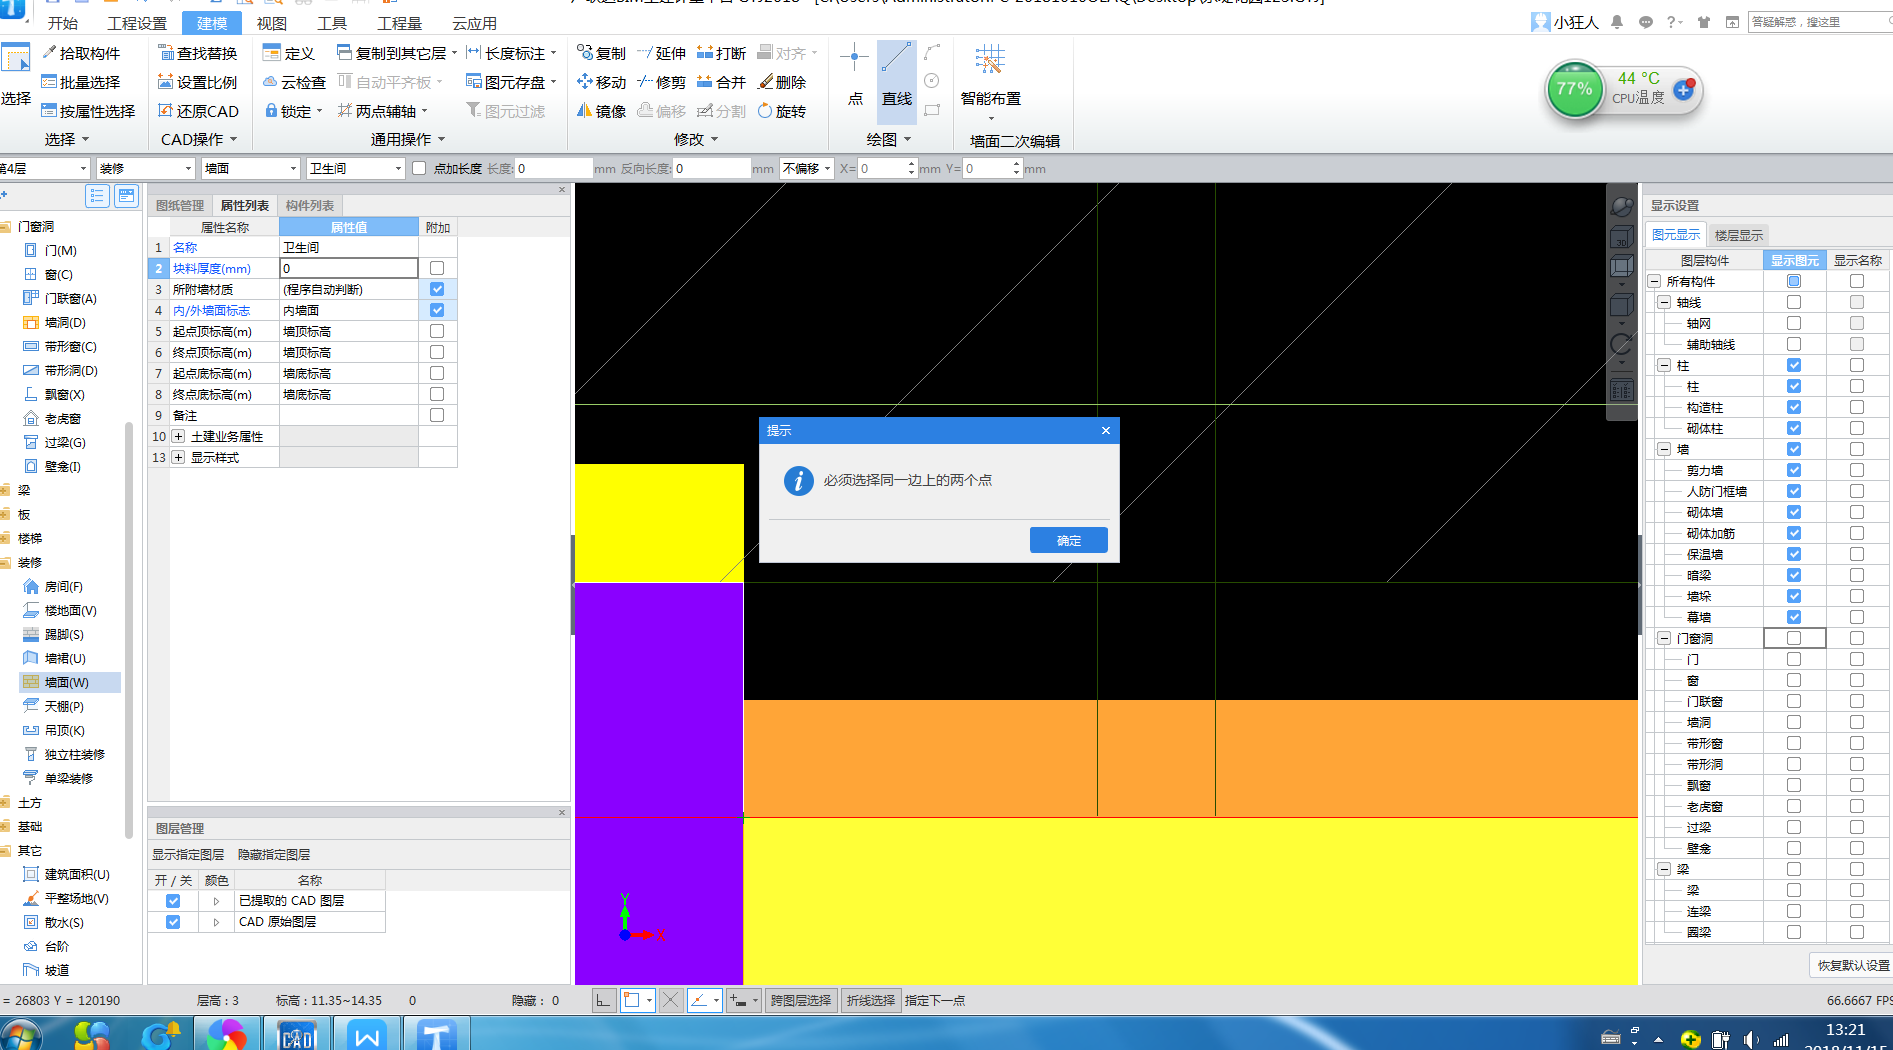
Task: Expand 土建业务属性 property group
Action: point(178,436)
